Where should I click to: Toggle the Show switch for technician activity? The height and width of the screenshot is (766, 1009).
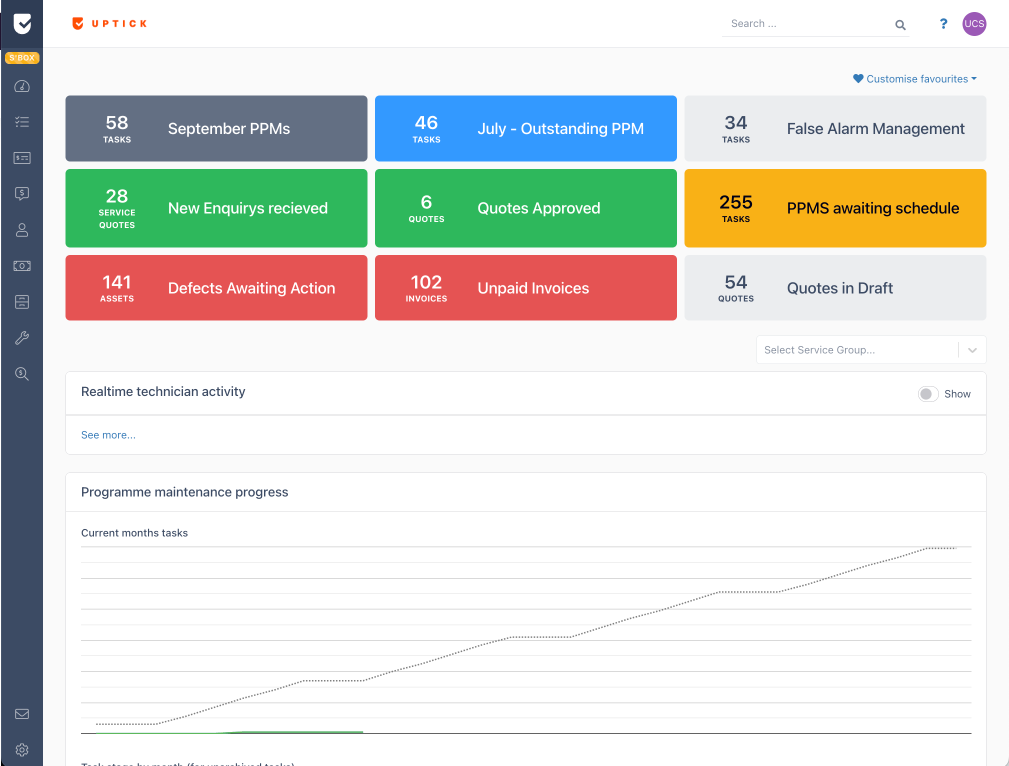click(927, 394)
